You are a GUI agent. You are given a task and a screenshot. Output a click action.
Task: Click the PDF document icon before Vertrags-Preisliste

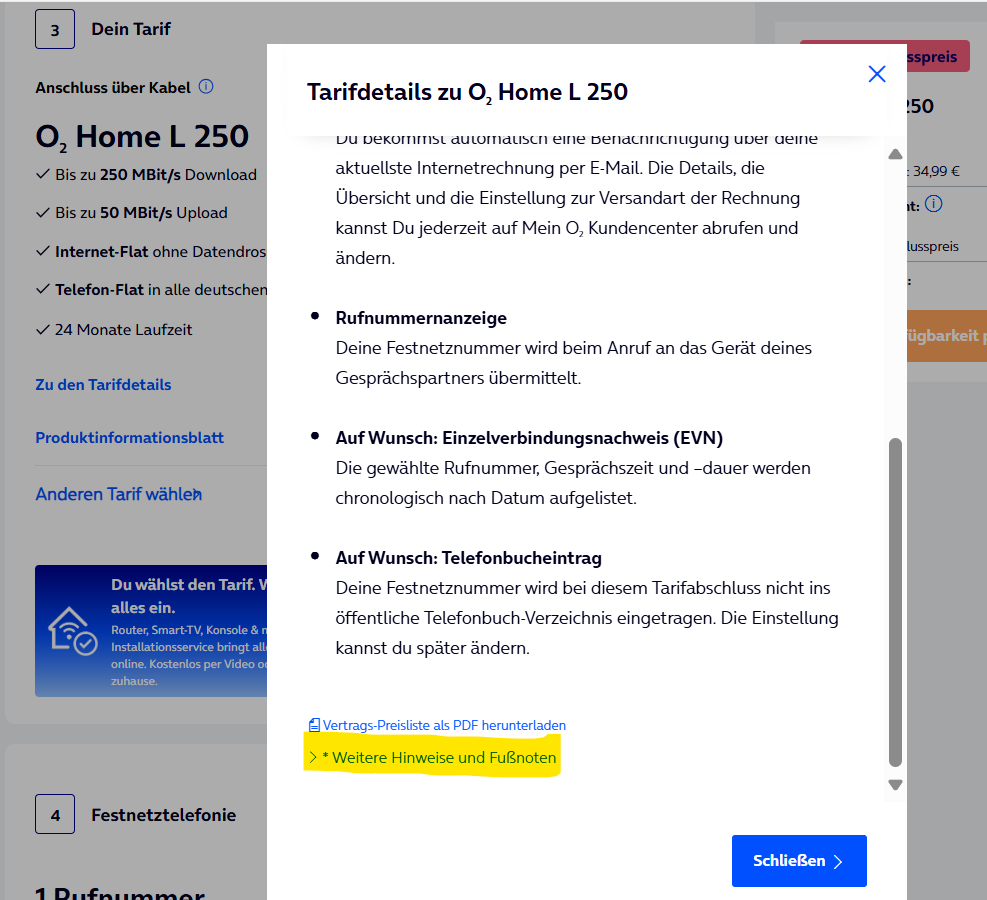pyautogui.click(x=314, y=726)
